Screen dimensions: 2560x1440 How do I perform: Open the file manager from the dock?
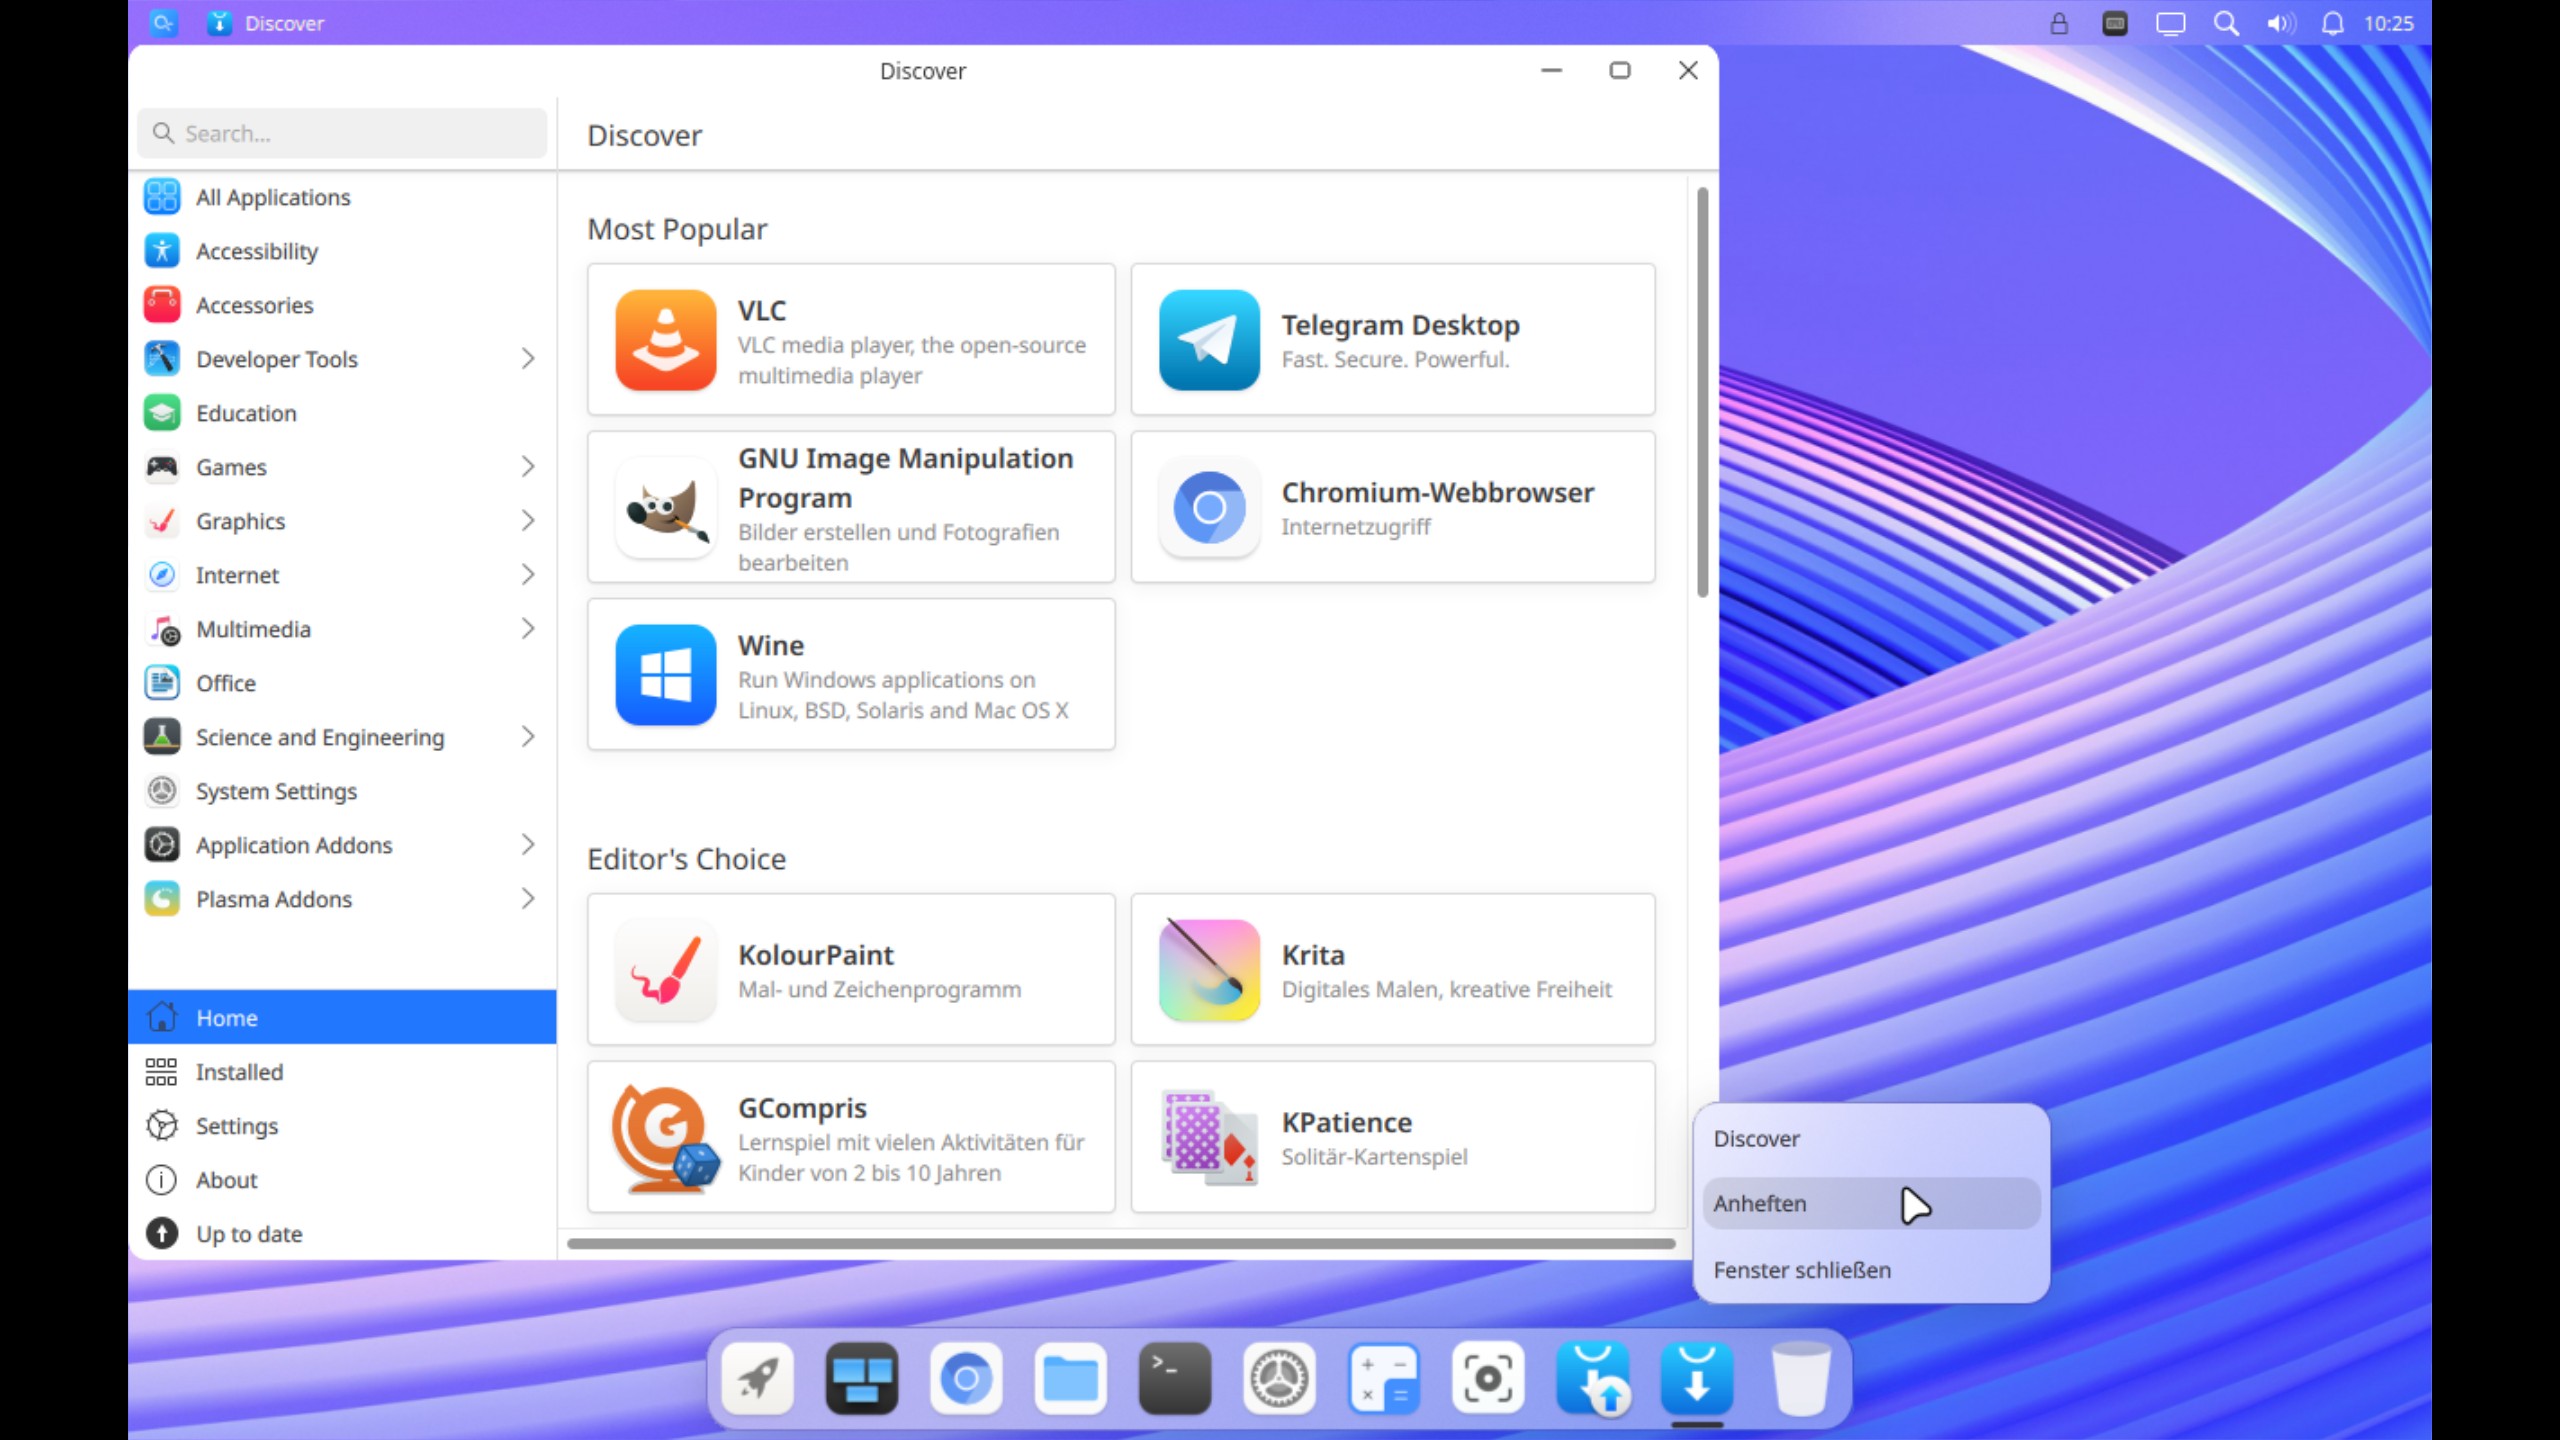1070,1379
